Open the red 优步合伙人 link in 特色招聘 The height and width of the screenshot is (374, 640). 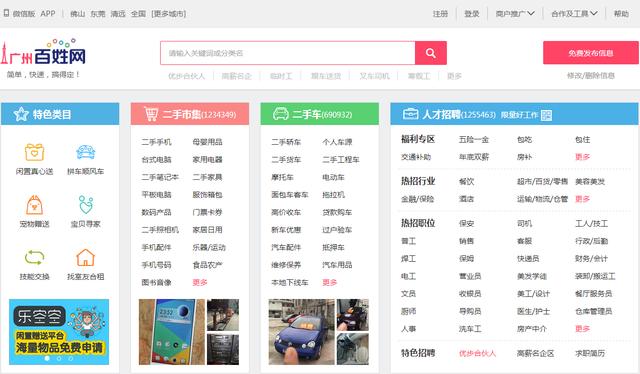(477, 353)
